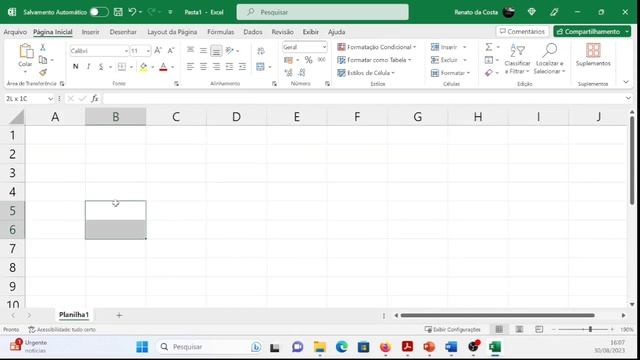Click the Percent style icon
The height and width of the screenshot is (360, 640).
coord(309,60)
